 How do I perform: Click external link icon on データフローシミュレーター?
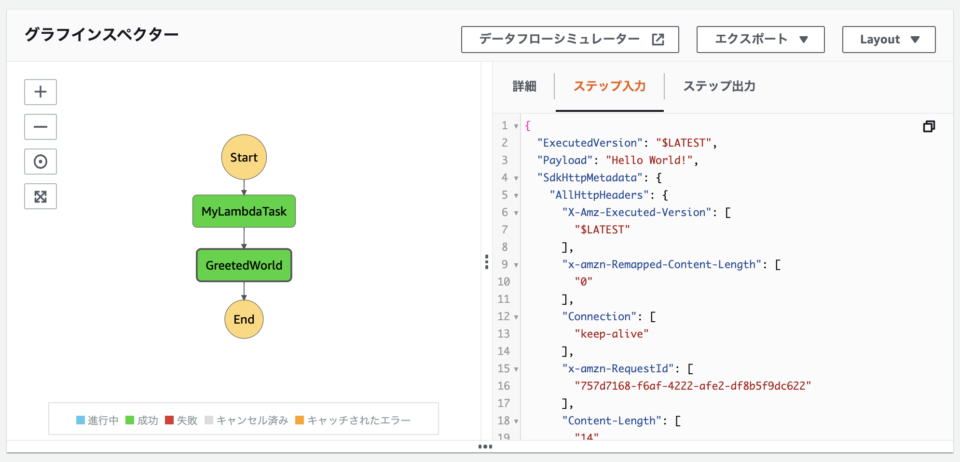point(658,40)
